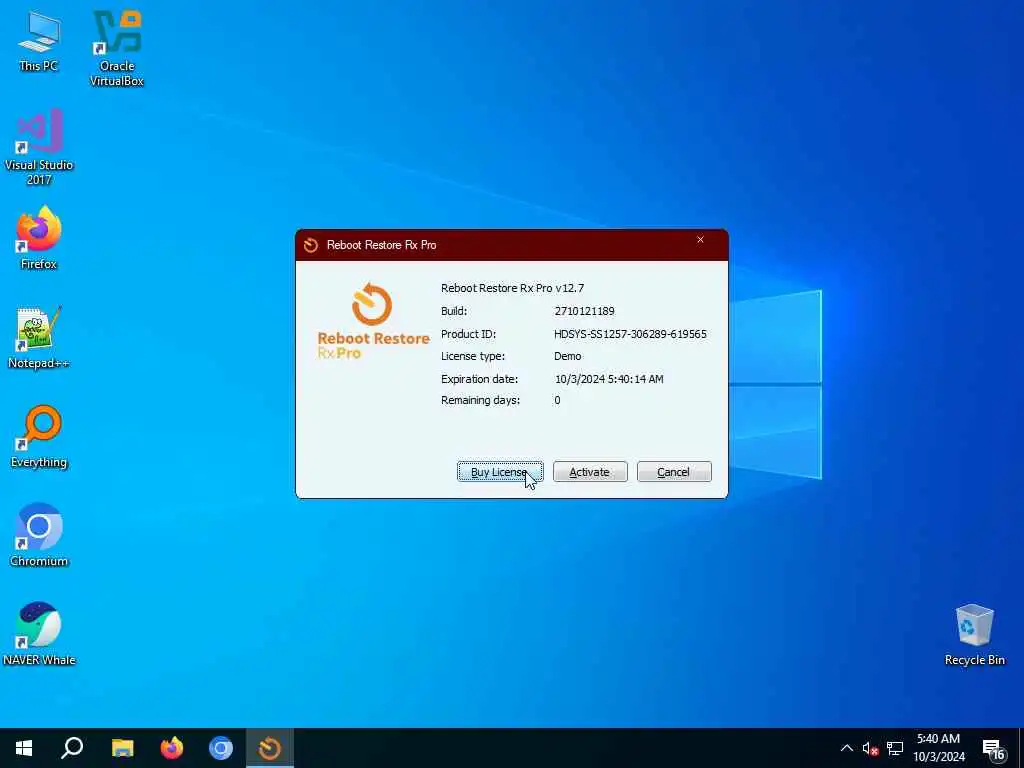Open the Windows Start menu

tap(24, 748)
